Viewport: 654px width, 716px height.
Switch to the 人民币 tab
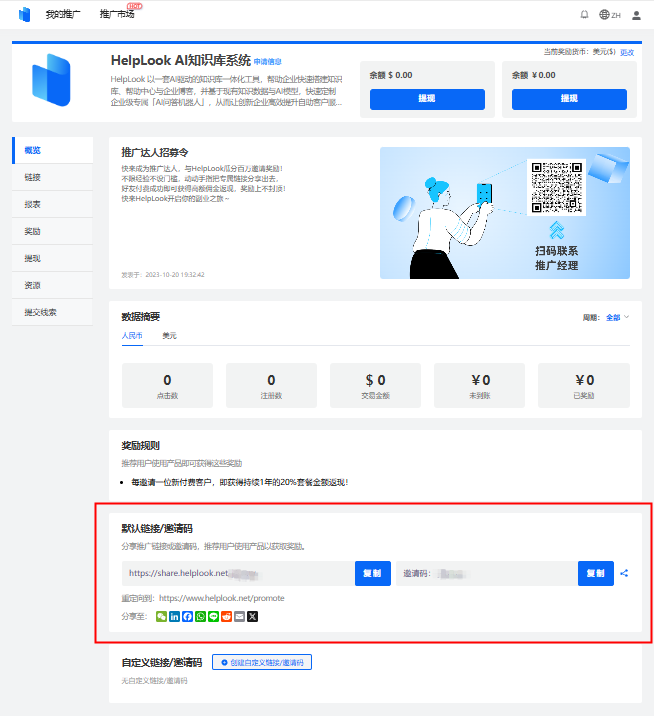132,336
